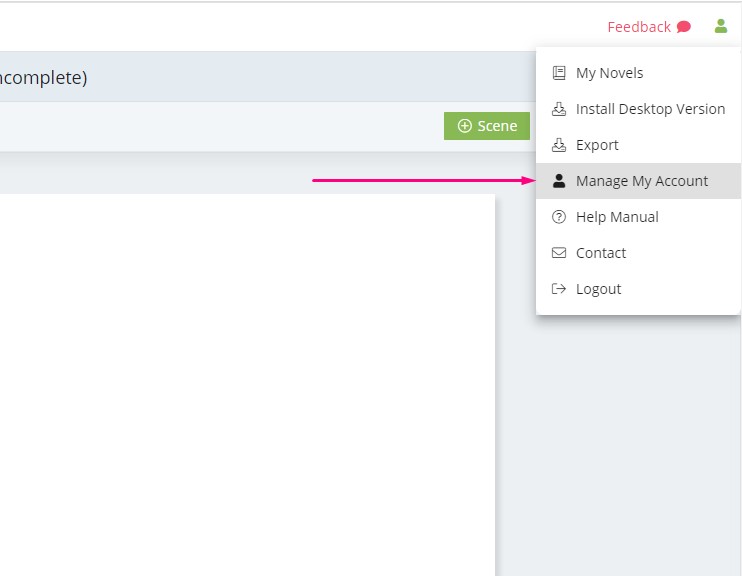Click the export tray icon beside Export
Screen dimensions: 742x576
[x=559, y=145]
